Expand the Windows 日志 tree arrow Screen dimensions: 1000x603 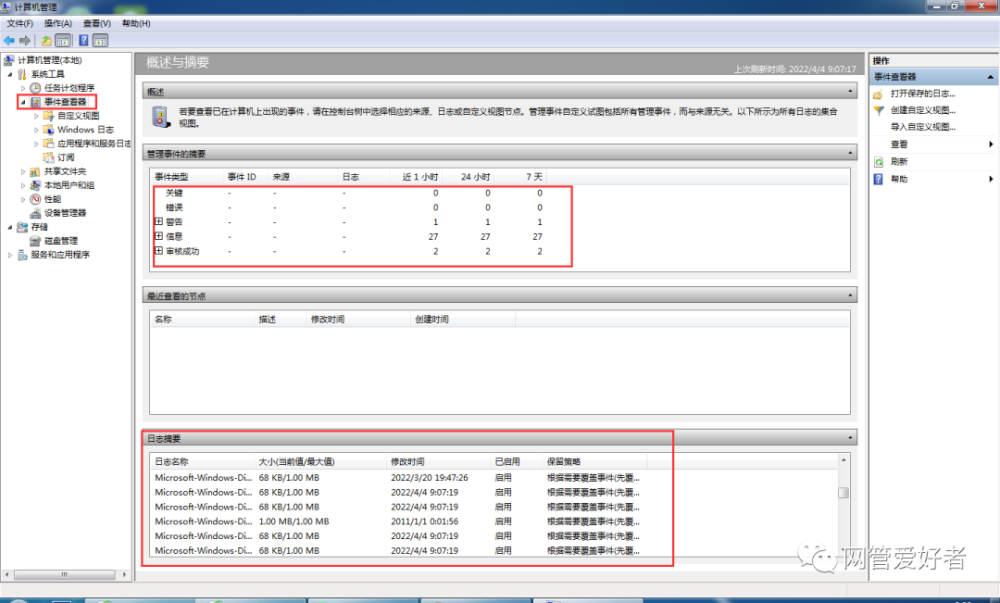[x=36, y=130]
